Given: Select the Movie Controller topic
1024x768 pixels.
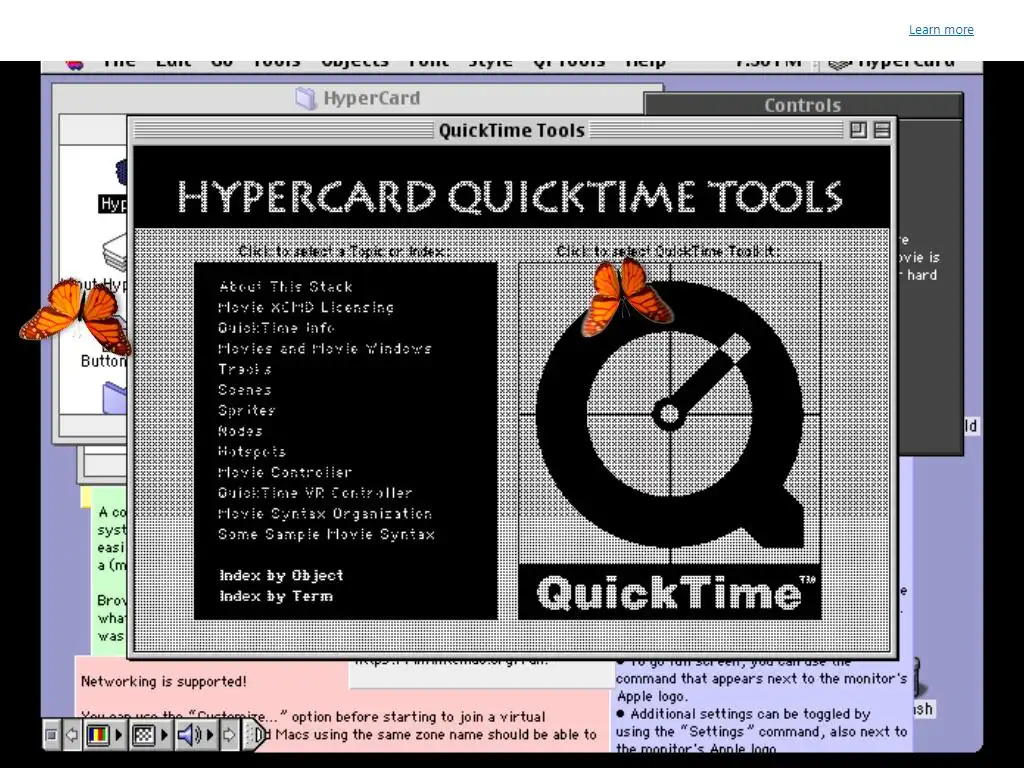Looking at the screenshot, I should pos(285,472).
